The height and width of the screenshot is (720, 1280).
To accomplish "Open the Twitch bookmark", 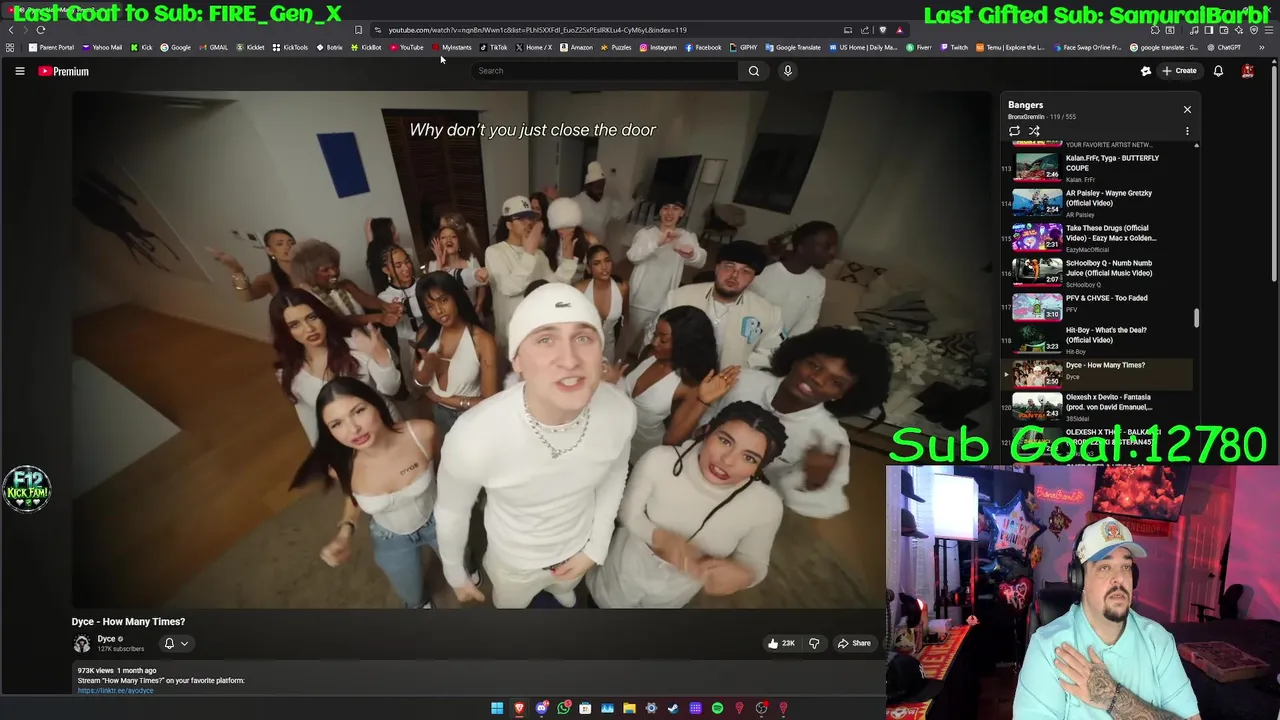I will point(953,47).
